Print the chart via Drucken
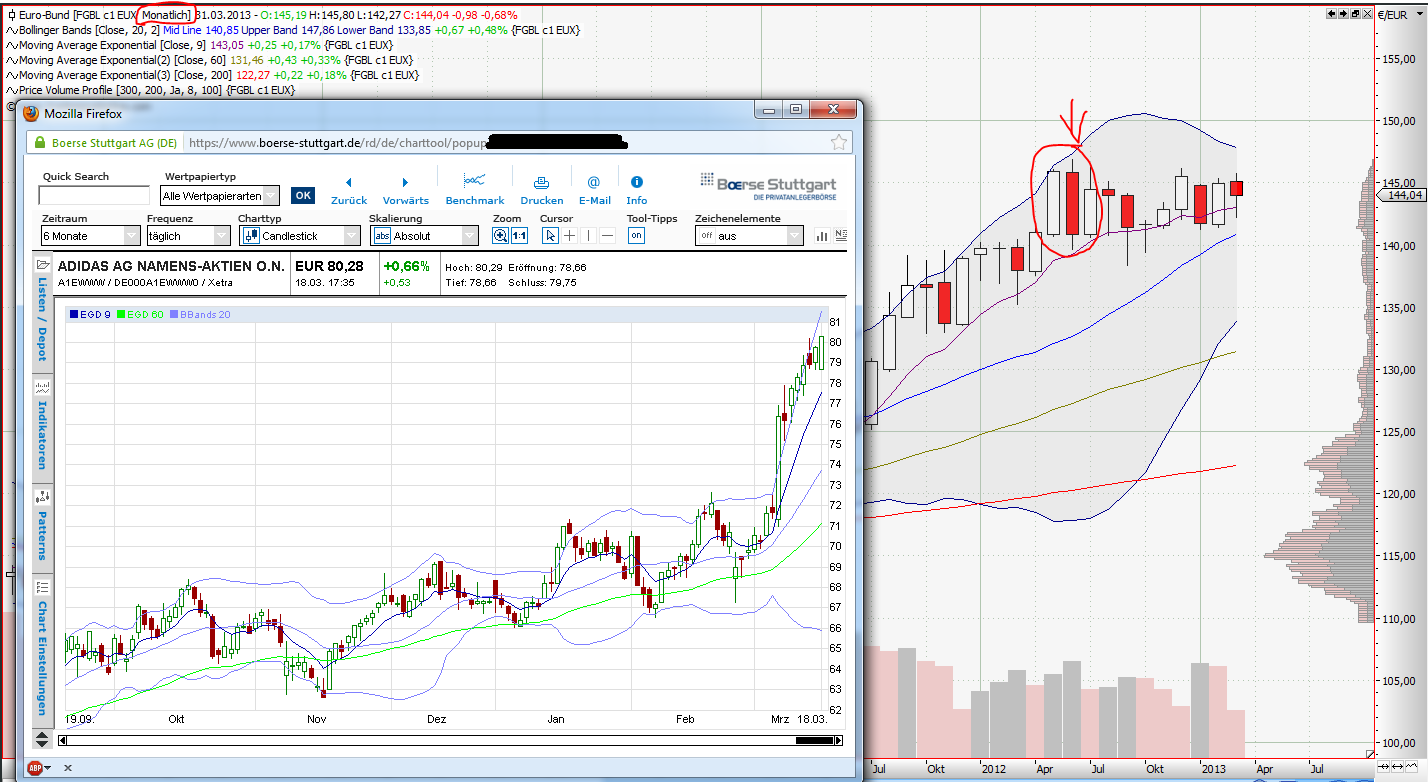1428x782 pixels. [541, 190]
